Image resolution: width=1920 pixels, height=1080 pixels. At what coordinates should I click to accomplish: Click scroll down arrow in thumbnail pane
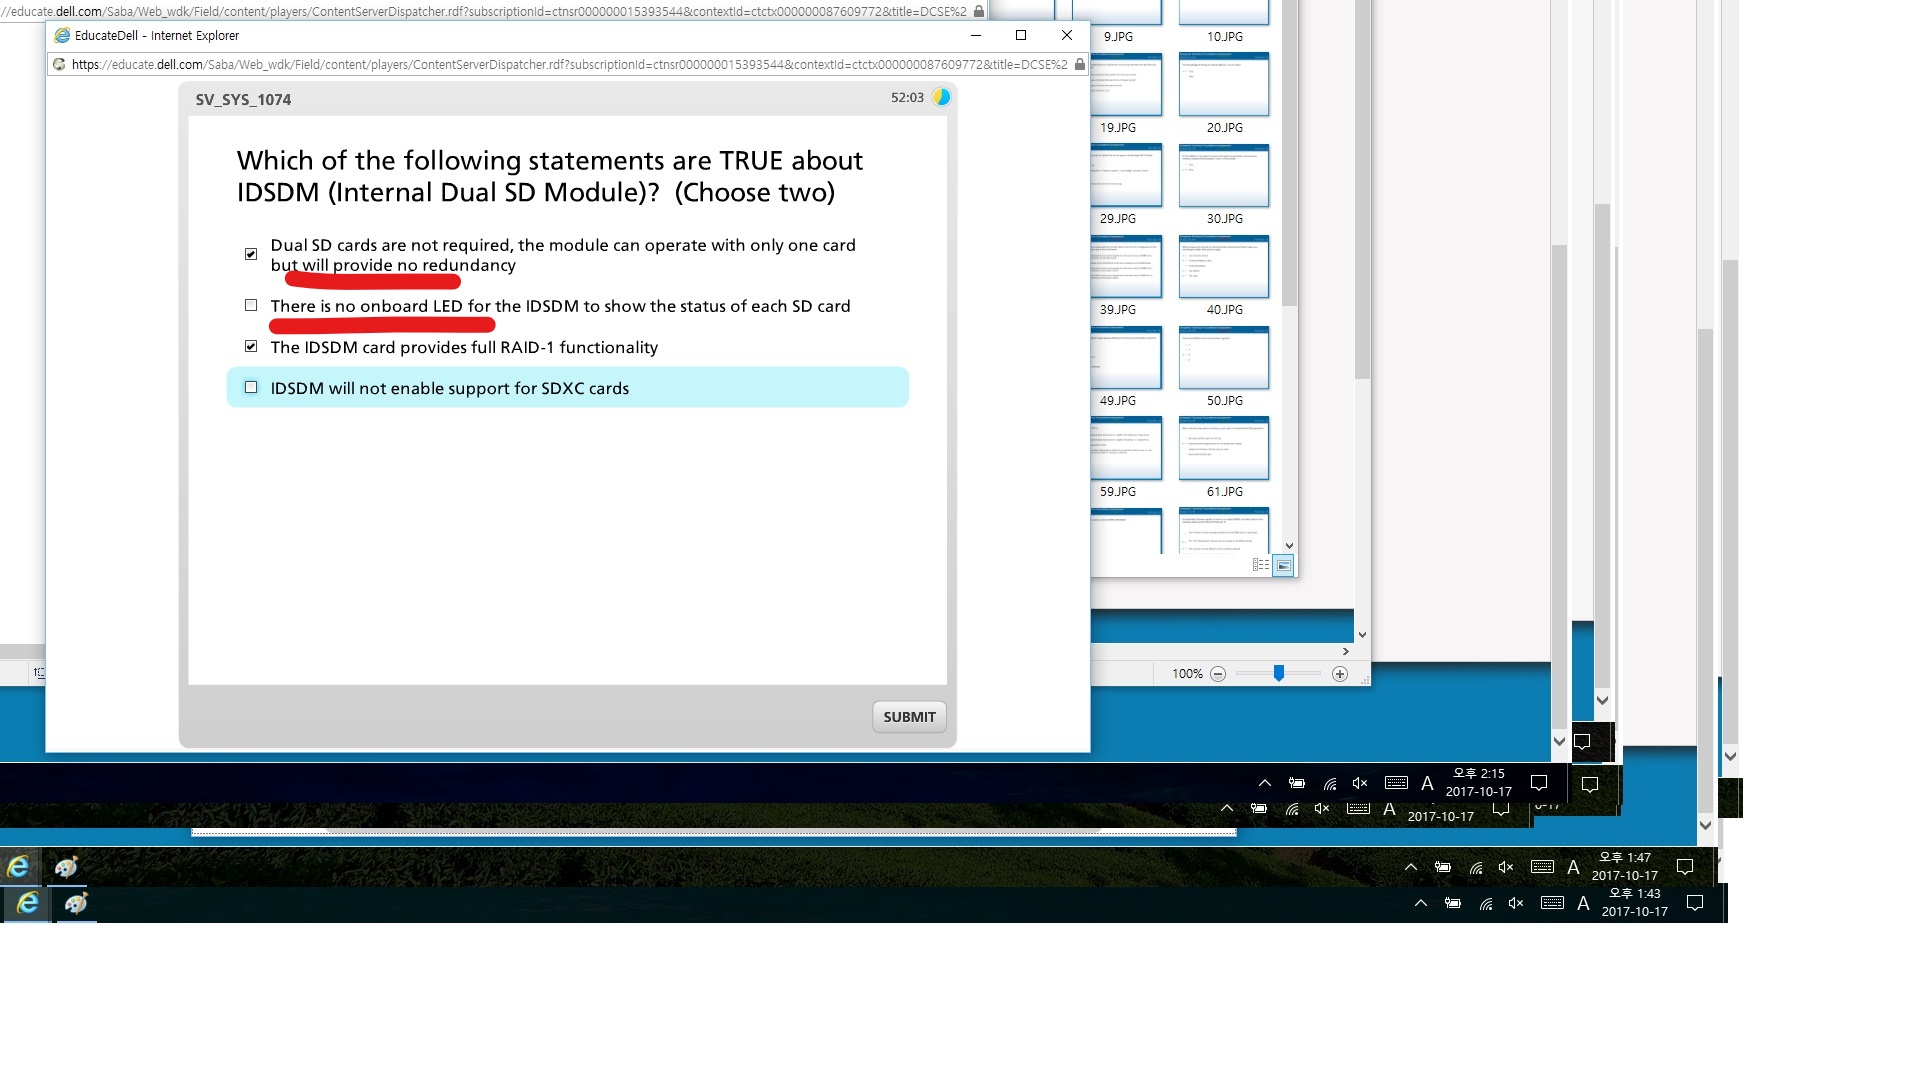coord(1289,545)
